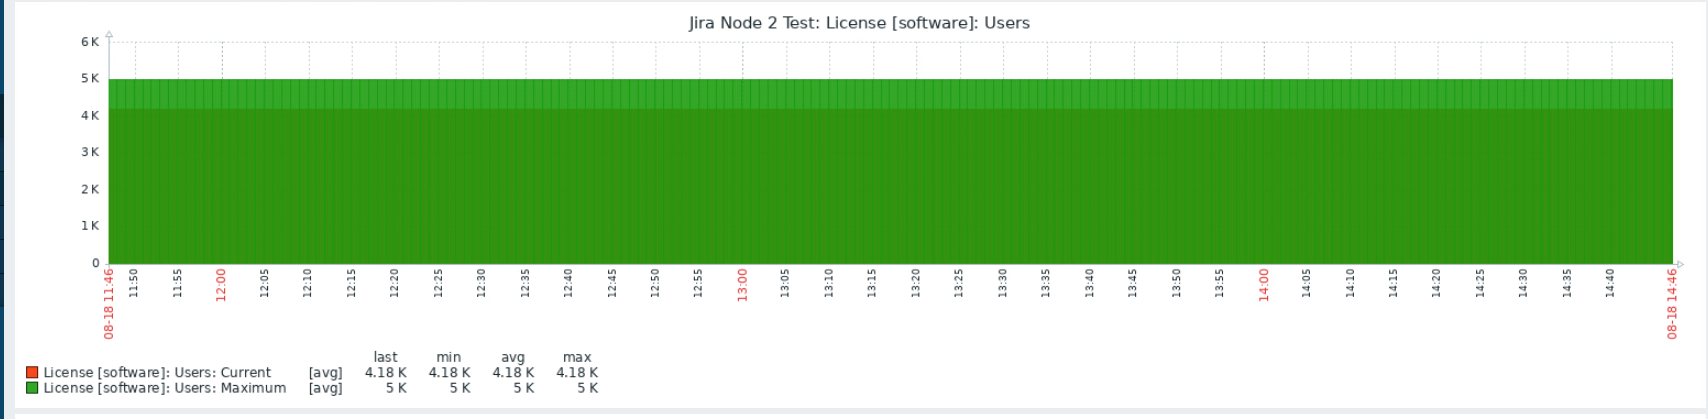This screenshot has height=419, width=1708.
Task: Click the graph title 'Jira Node 2 Test'
Action: coord(858,23)
